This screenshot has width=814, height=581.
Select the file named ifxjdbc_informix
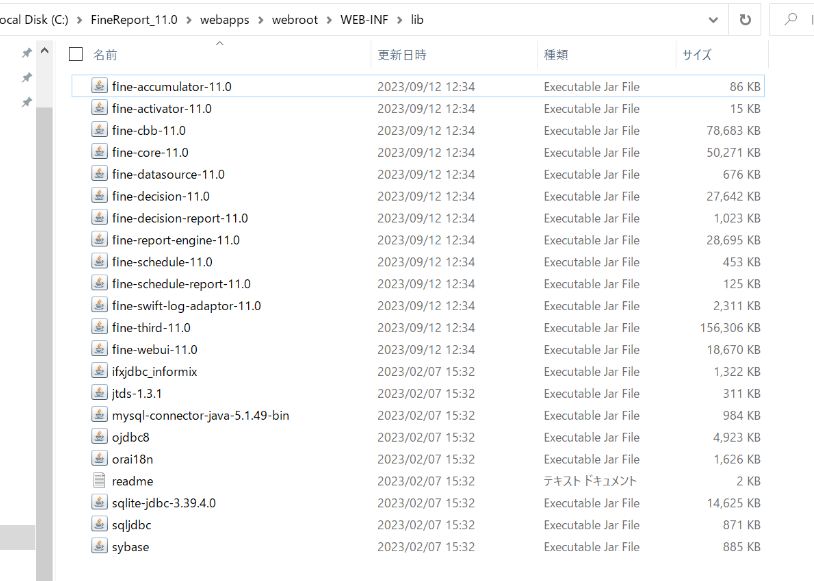(155, 372)
